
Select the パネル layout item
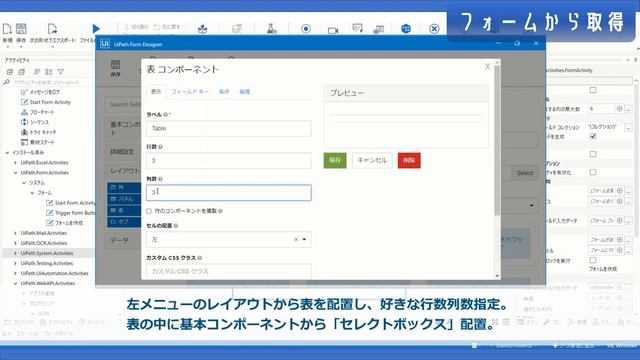click(x=124, y=199)
